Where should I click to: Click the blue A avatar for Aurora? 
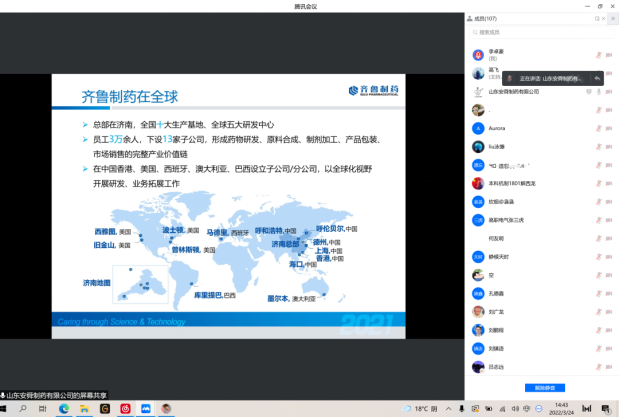tap(478, 128)
